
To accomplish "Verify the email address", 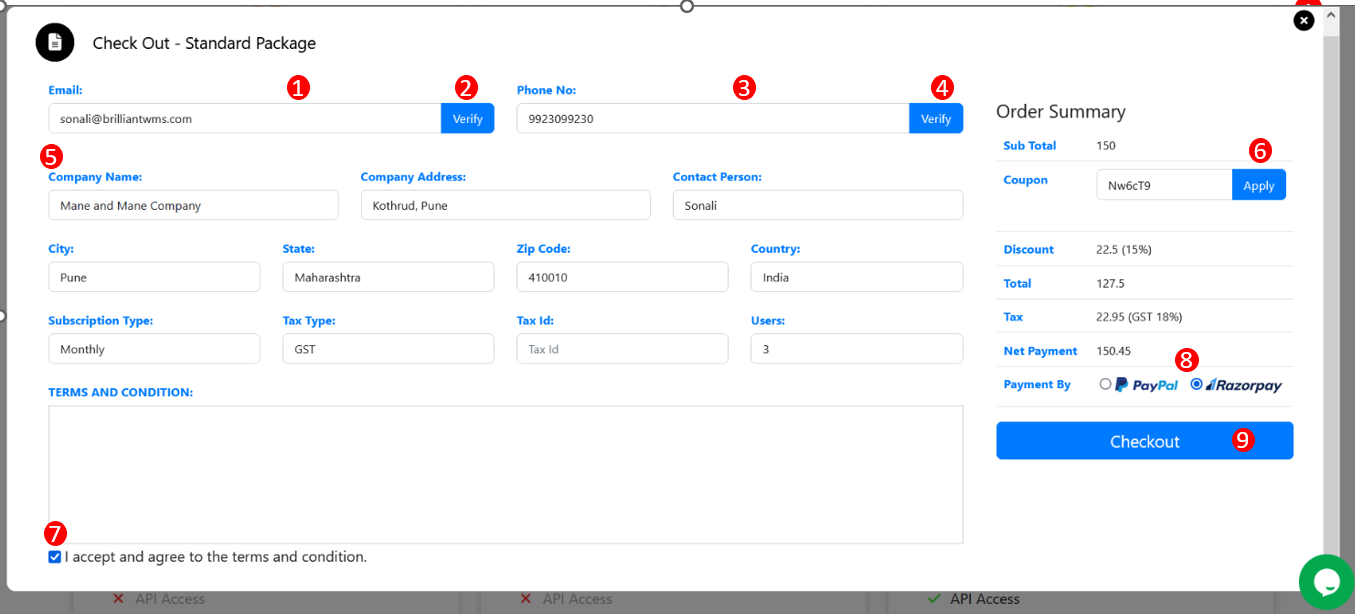I will coord(467,119).
